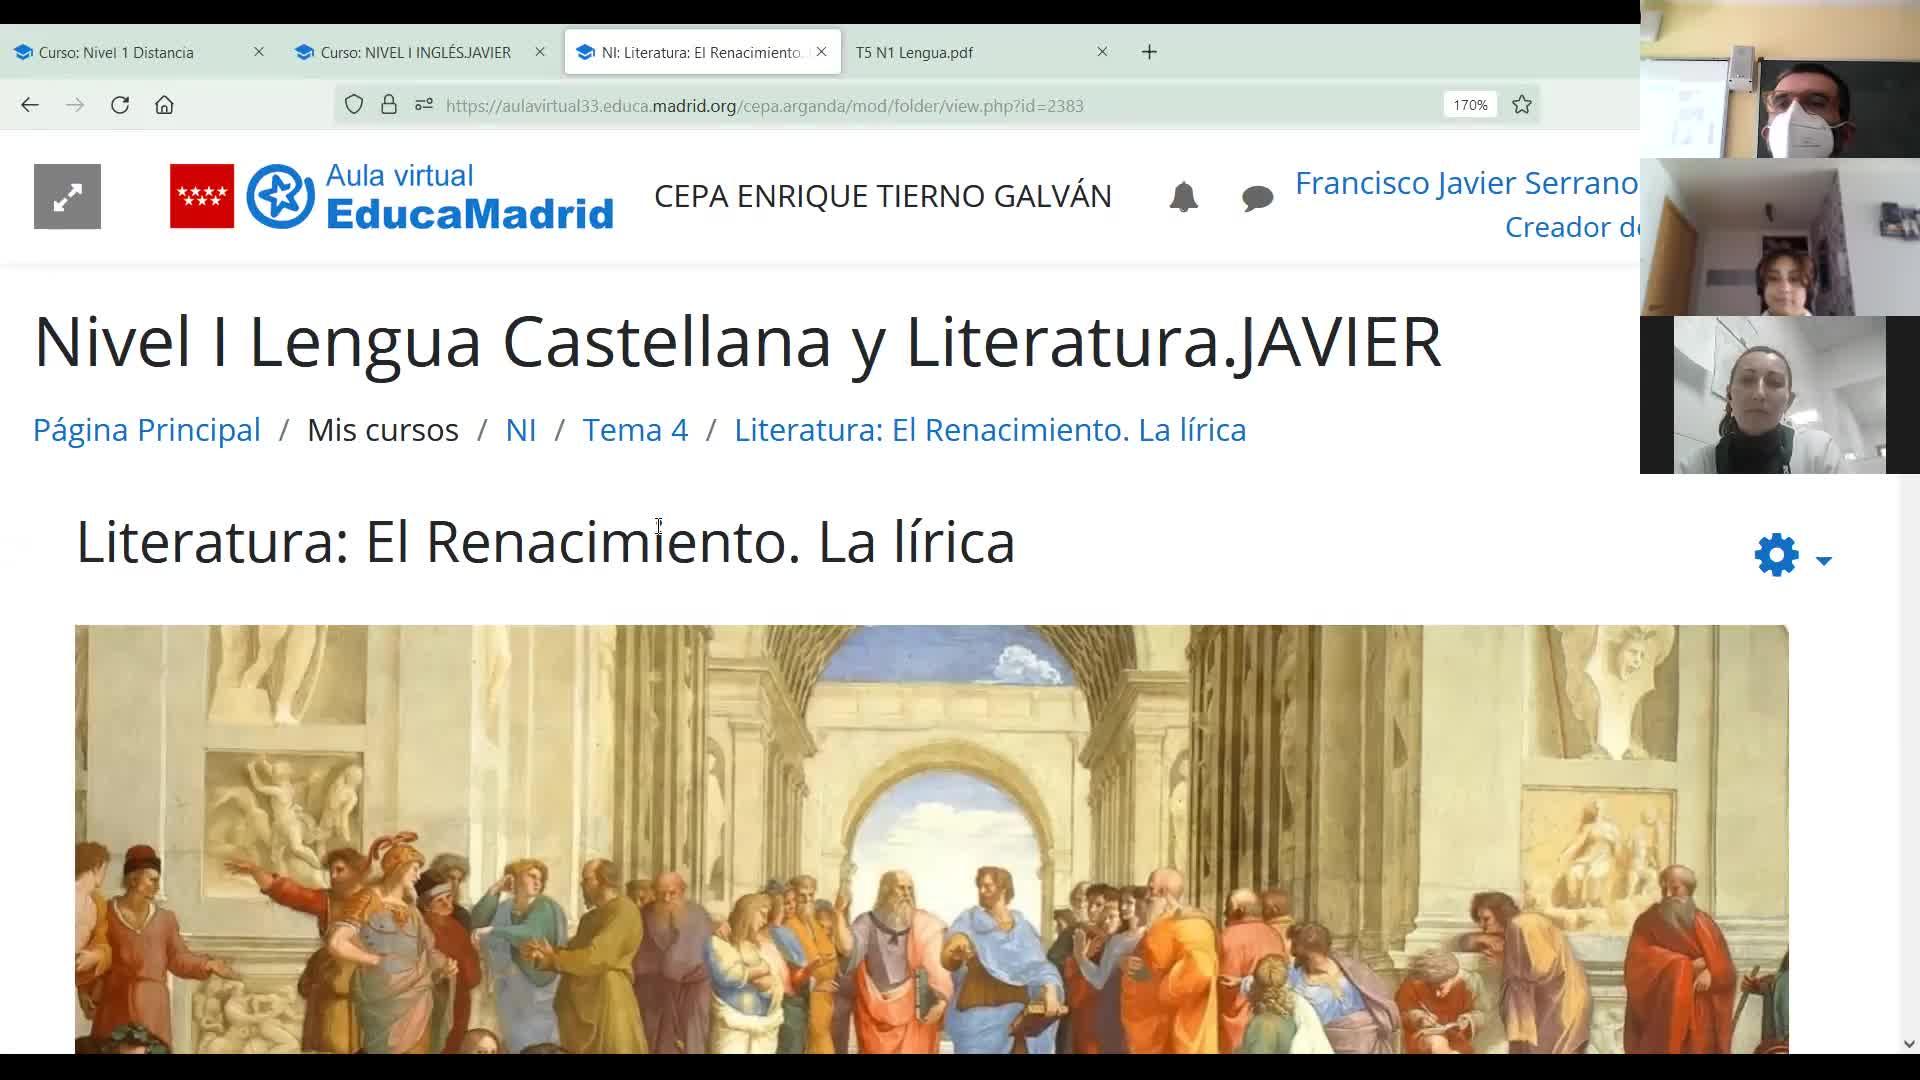View site lock security info
Image resolution: width=1920 pixels, height=1080 pixels.
coord(389,105)
